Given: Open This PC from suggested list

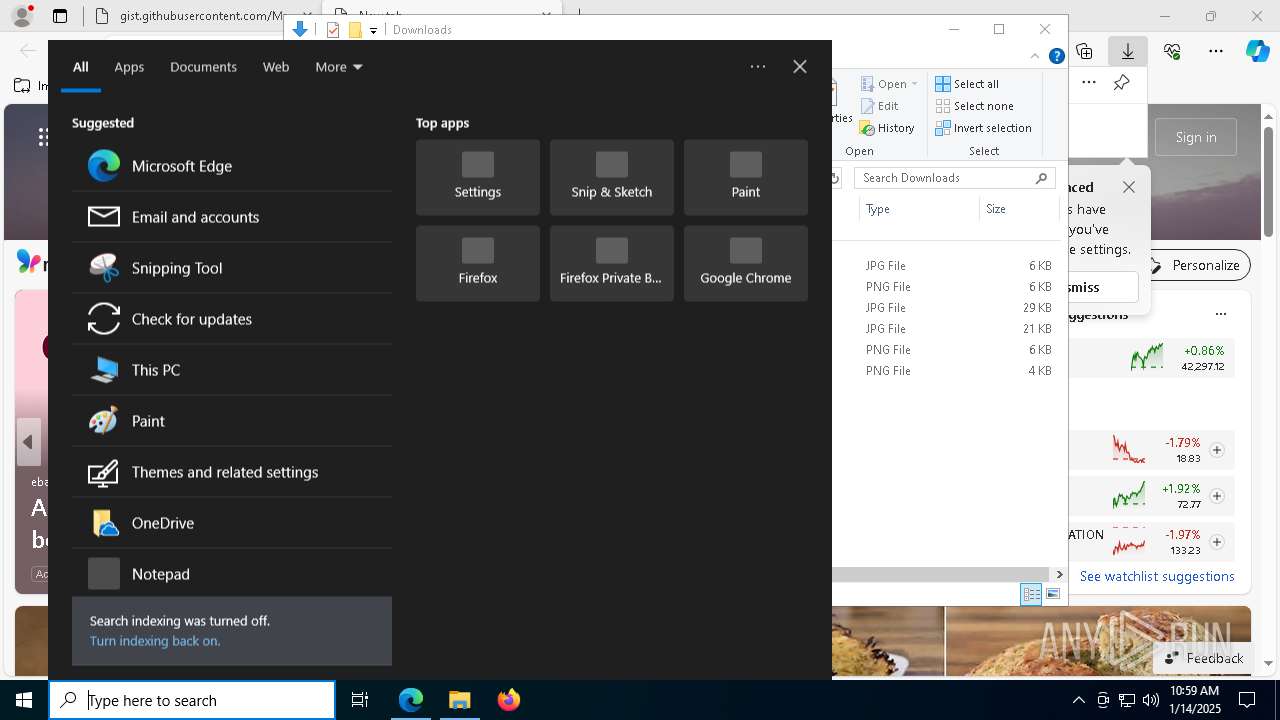Looking at the screenshot, I should 232,370.
